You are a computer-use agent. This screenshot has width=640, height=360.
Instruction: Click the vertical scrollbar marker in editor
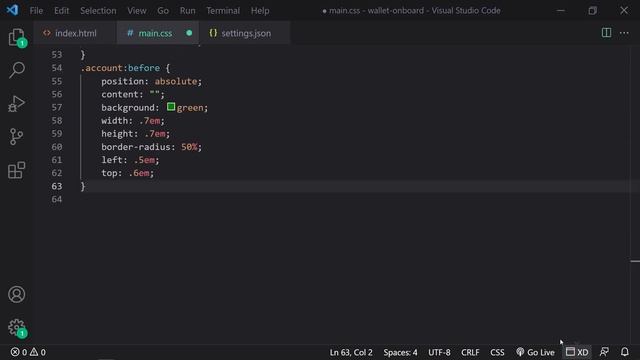coord(635,261)
